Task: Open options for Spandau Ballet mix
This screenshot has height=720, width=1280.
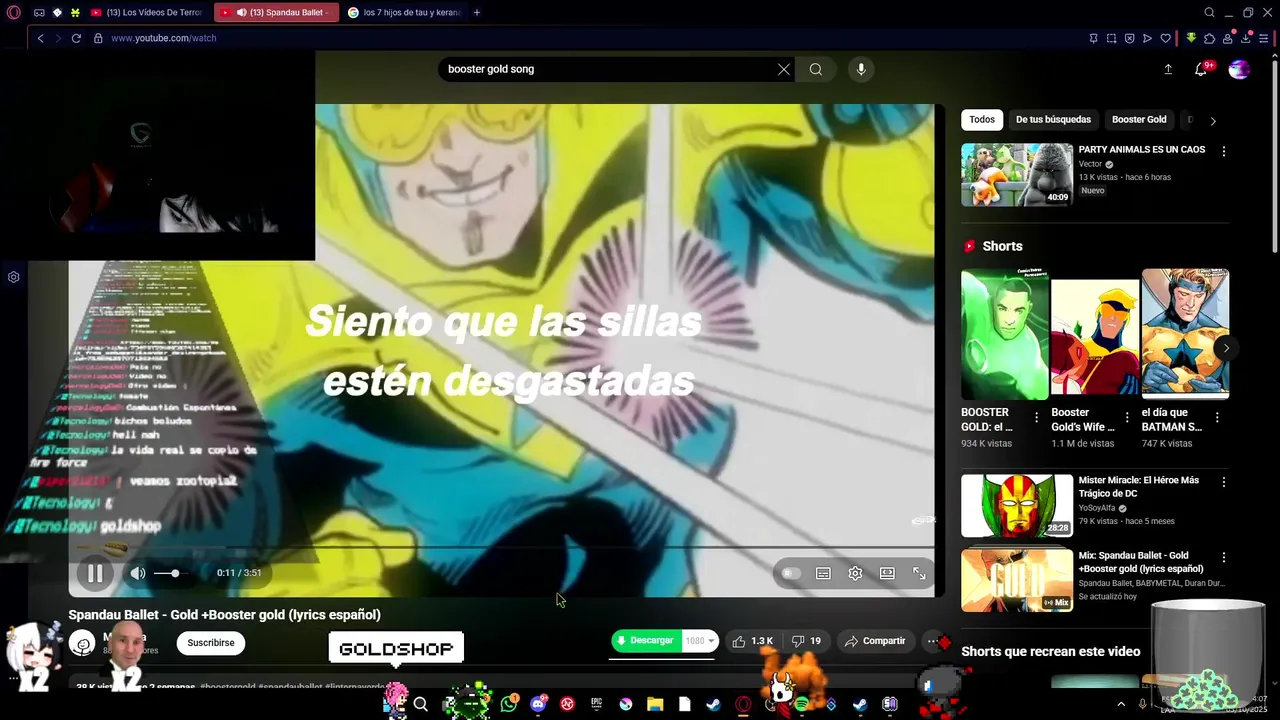Action: click(1223, 557)
